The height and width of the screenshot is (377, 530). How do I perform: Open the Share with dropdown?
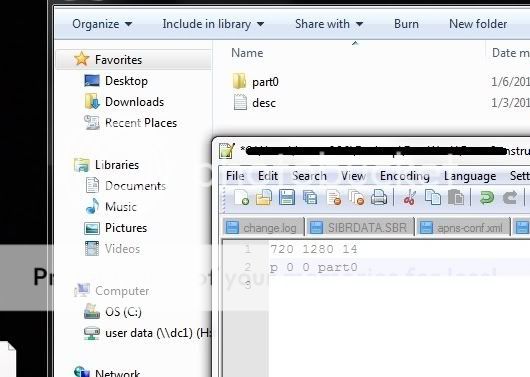click(329, 24)
